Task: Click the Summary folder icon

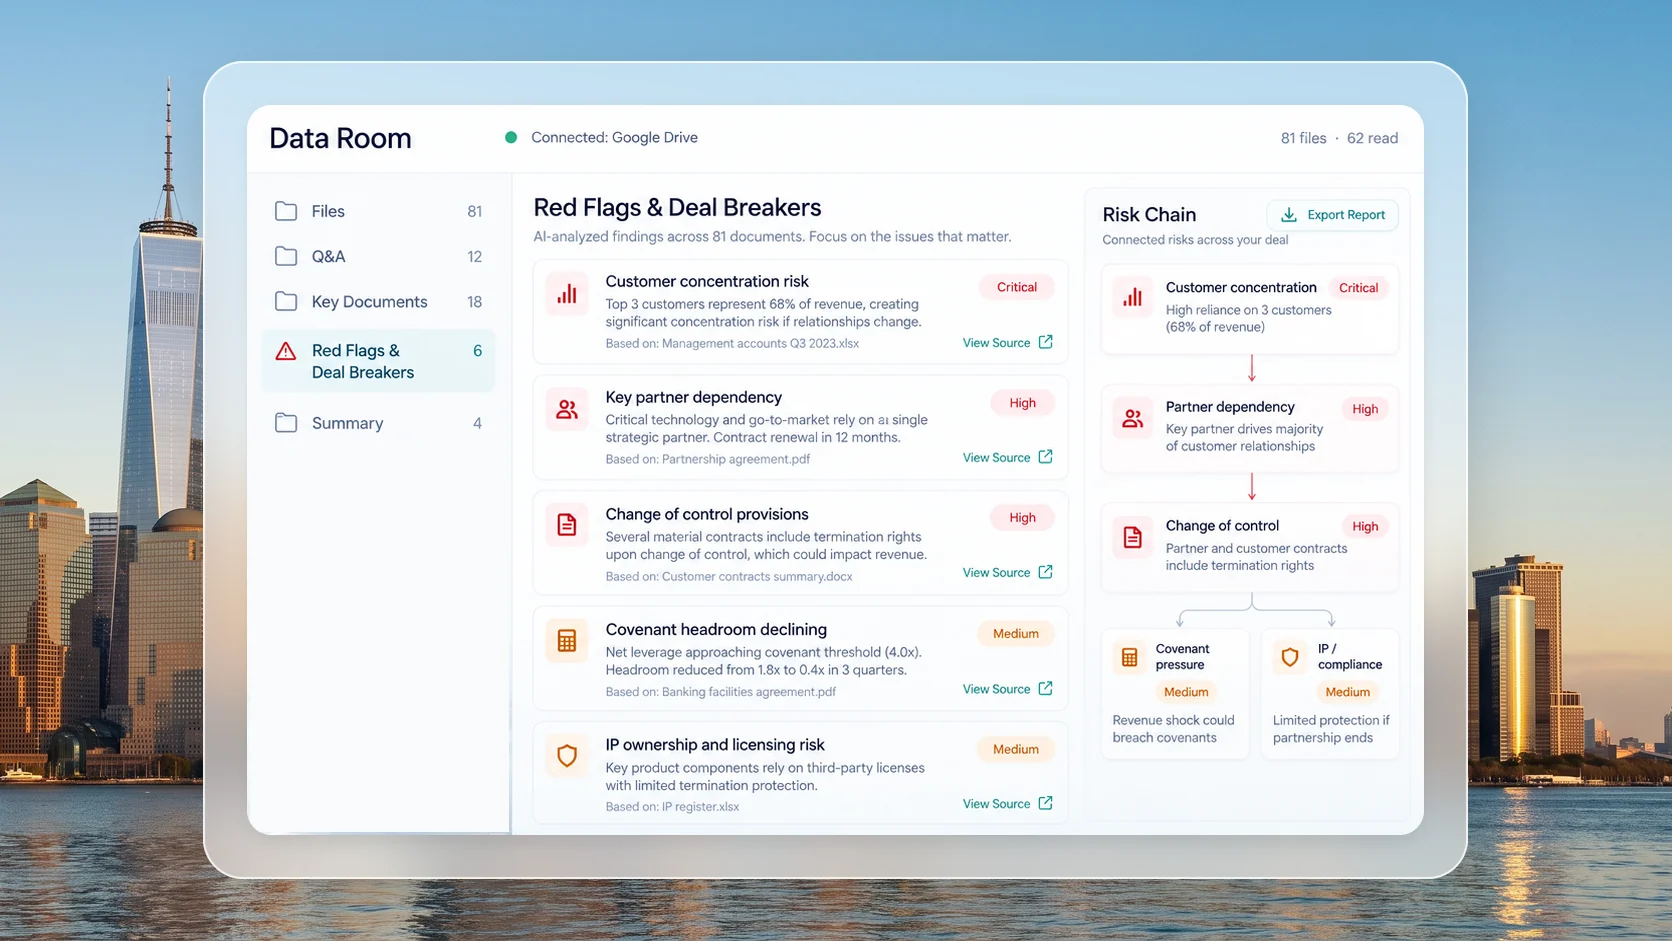Action: tap(286, 423)
